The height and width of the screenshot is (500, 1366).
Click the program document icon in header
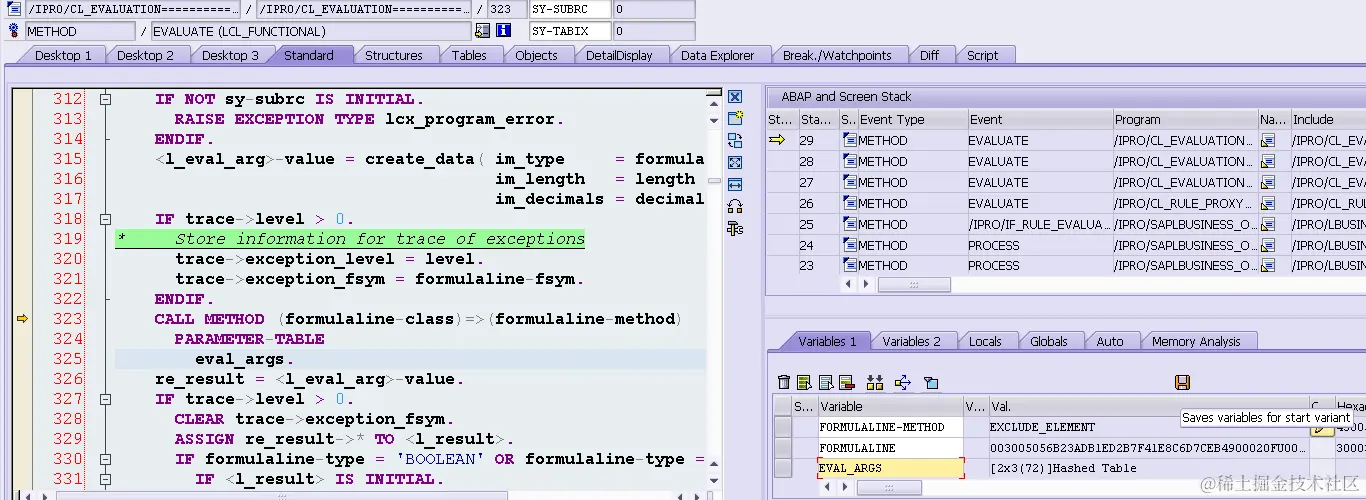point(14,9)
